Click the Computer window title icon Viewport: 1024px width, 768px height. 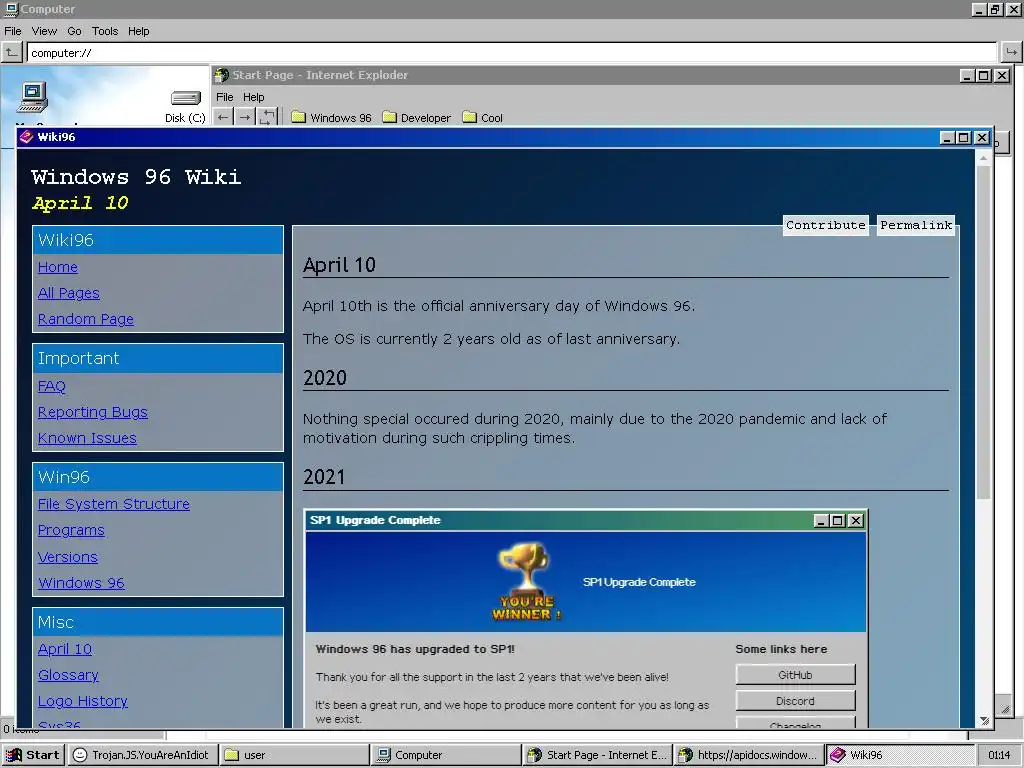[11, 9]
